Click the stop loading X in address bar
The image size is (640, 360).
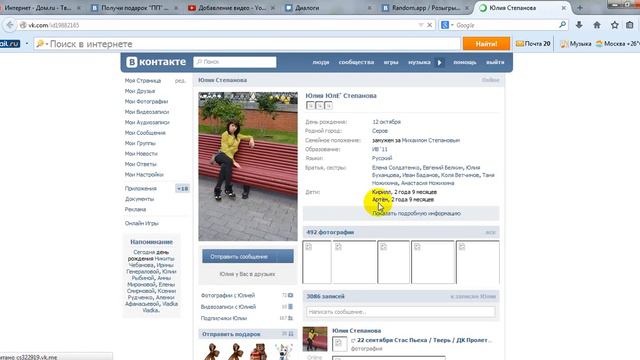[429, 25]
